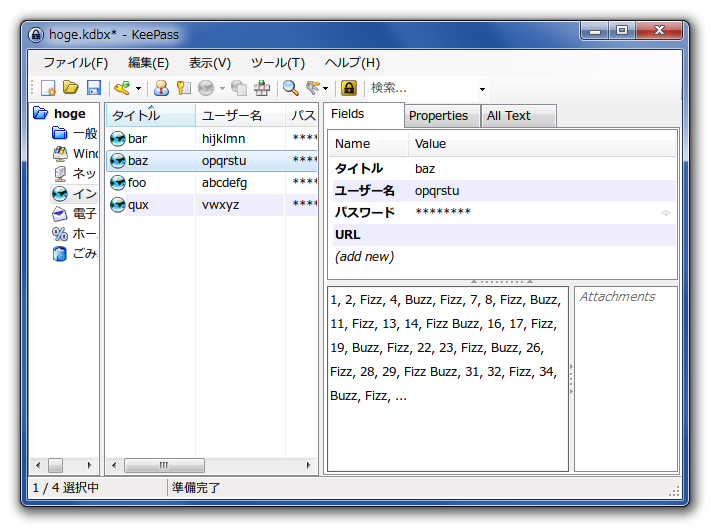Click the entry list scrollbar right arrow

pos(309,465)
